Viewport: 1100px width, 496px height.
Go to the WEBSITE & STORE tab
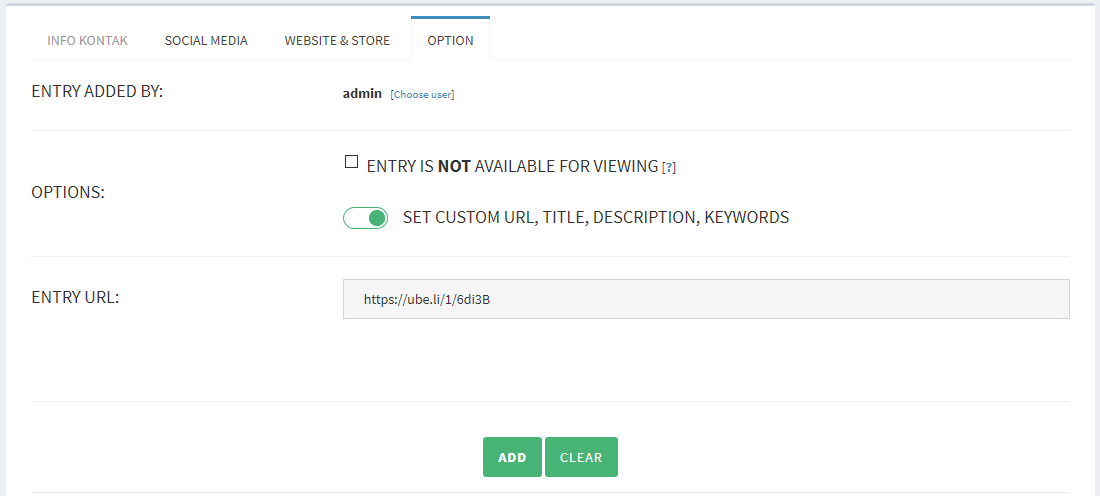337,41
